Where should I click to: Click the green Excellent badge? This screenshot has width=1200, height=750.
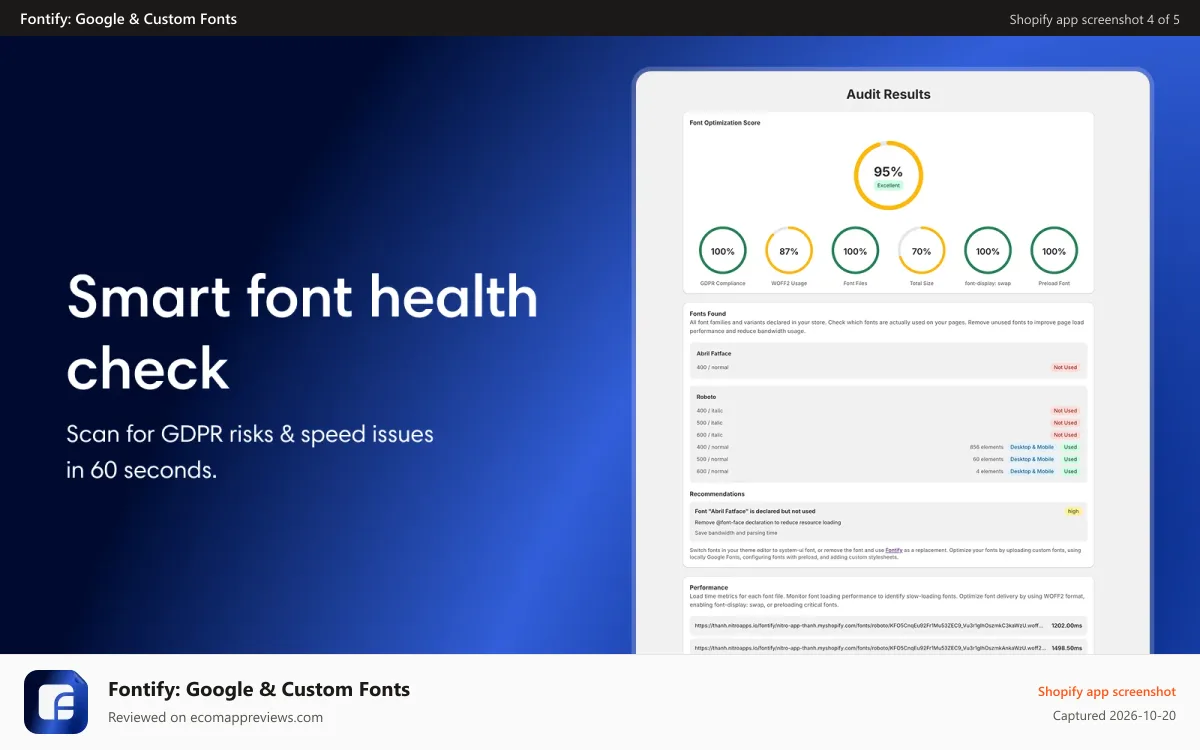888,186
